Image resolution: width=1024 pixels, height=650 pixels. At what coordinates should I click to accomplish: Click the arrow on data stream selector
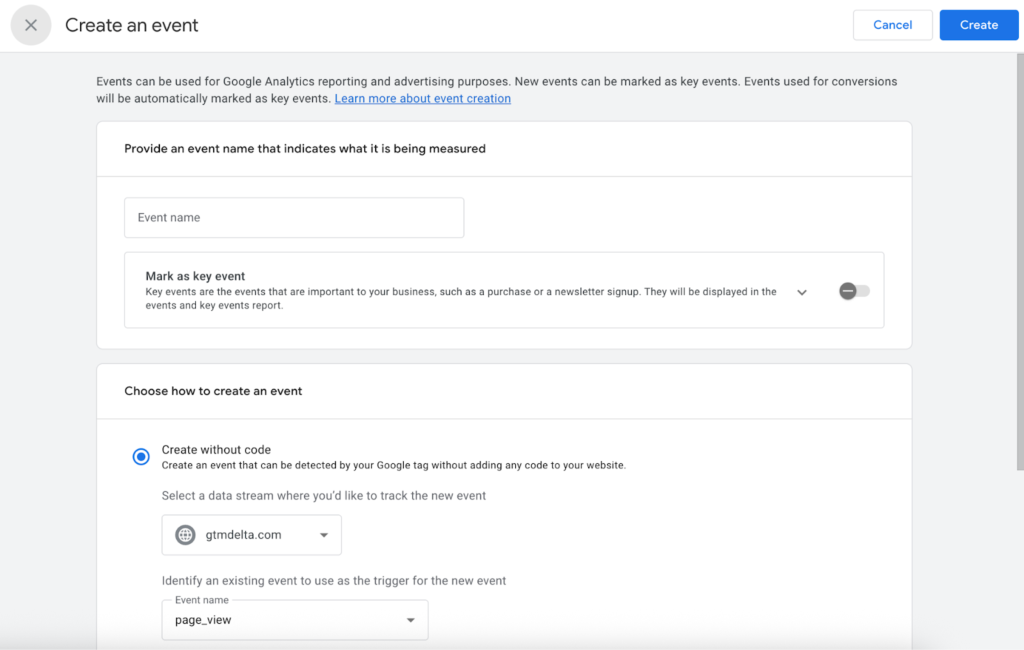pos(324,535)
